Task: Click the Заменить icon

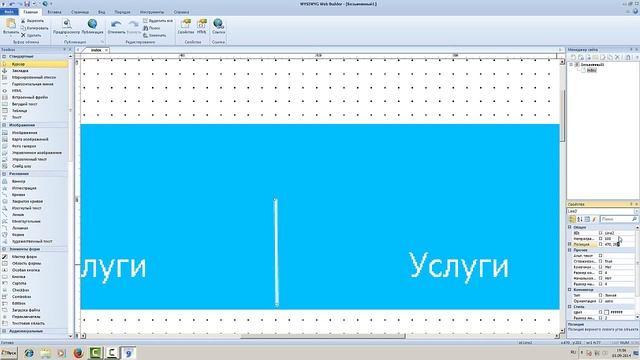Action: click(145, 35)
